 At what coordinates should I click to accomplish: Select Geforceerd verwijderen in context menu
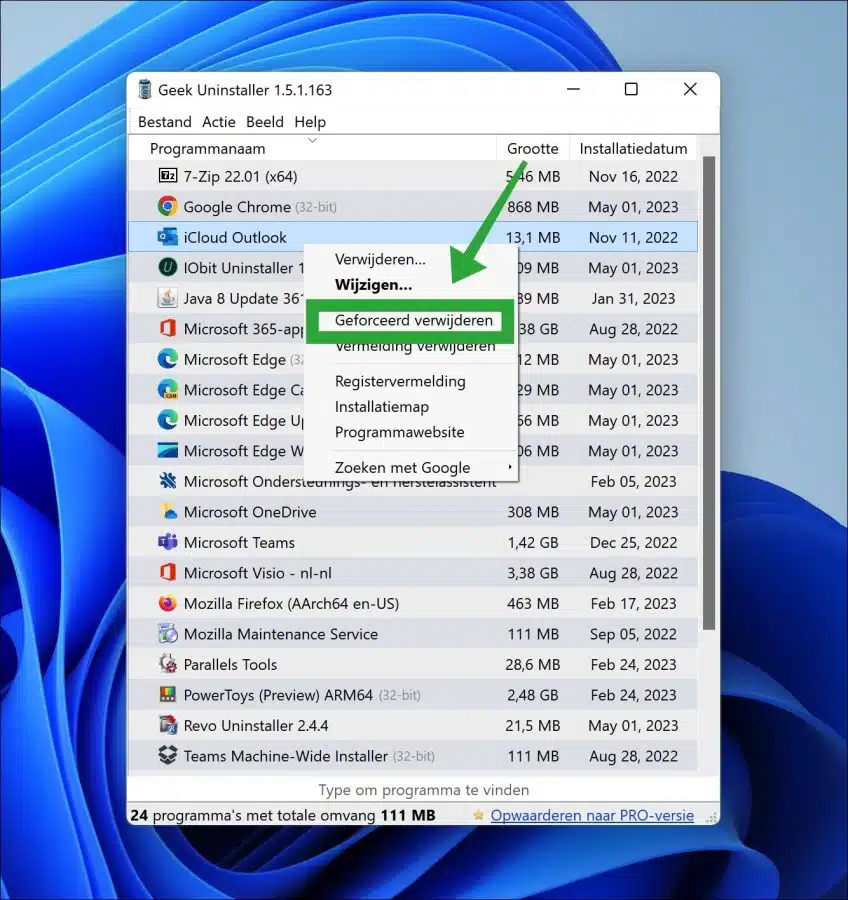coord(411,320)
